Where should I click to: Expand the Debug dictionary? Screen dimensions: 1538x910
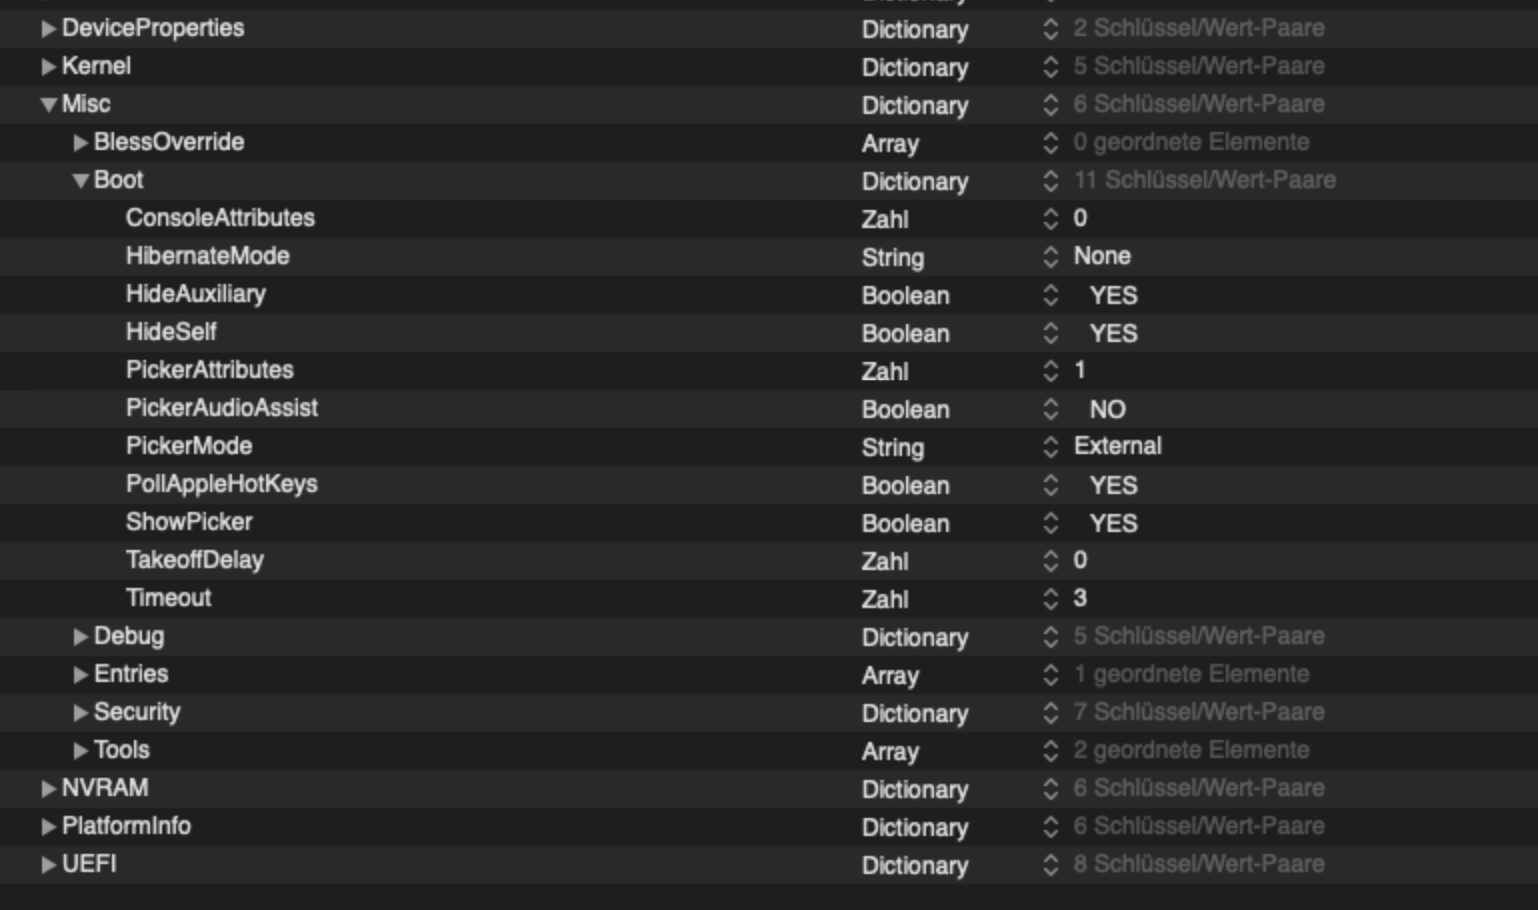tap(80, 637)
